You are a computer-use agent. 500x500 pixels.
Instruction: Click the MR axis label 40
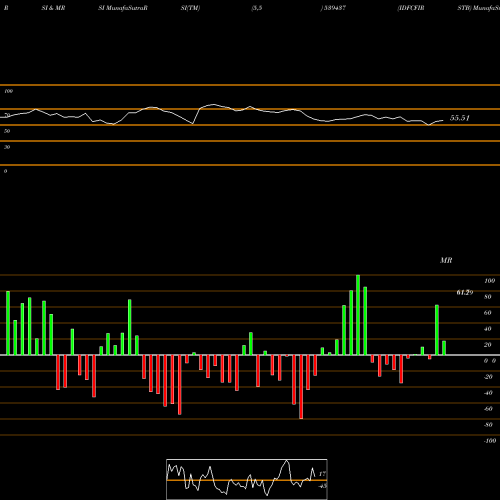tap(487, 329)
